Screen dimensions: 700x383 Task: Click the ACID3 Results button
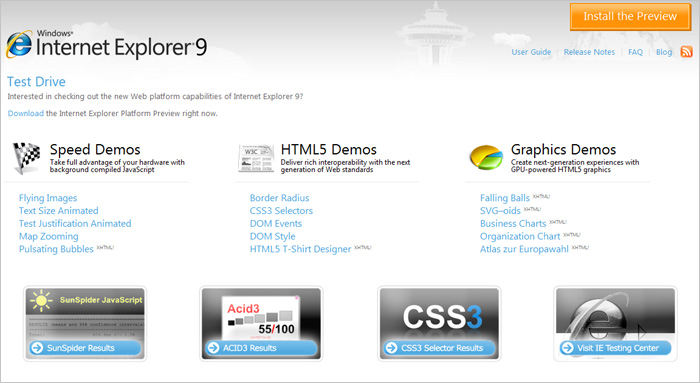[x=261, y=348]
